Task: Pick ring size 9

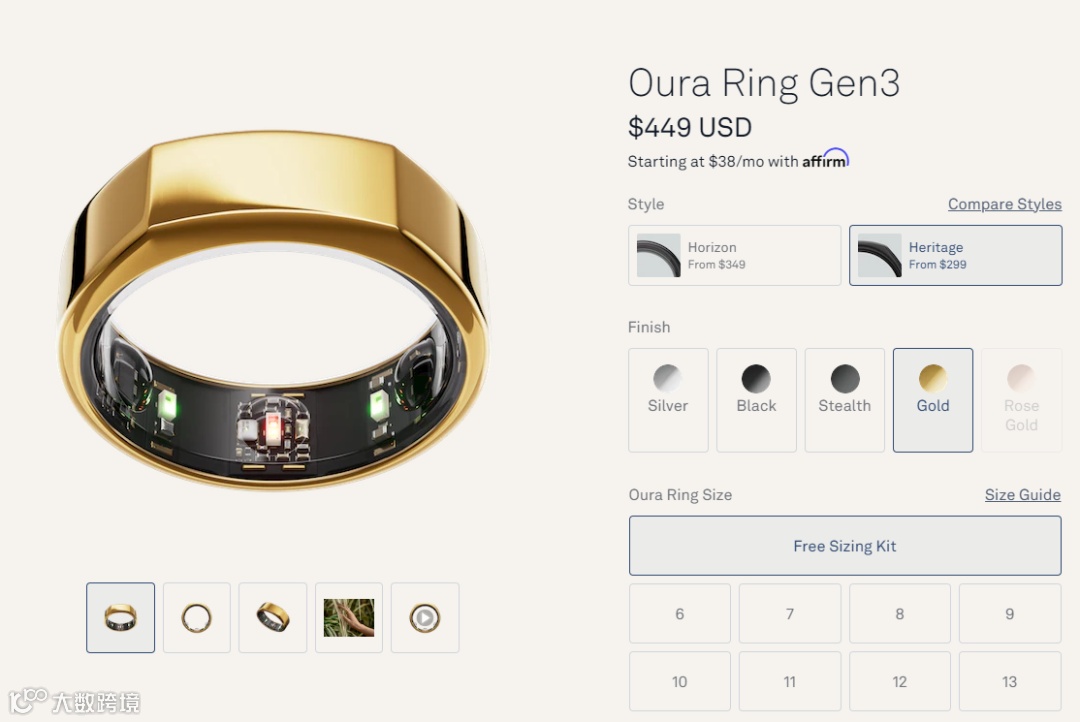Action: [1010, 613]
